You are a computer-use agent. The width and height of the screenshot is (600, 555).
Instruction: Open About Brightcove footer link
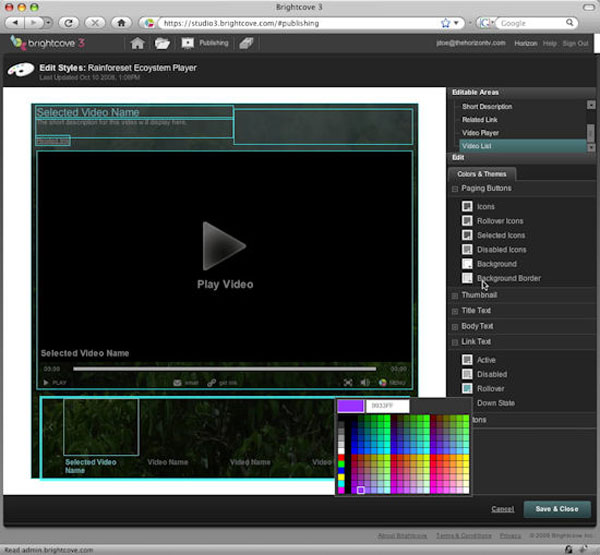coord(402,535)
